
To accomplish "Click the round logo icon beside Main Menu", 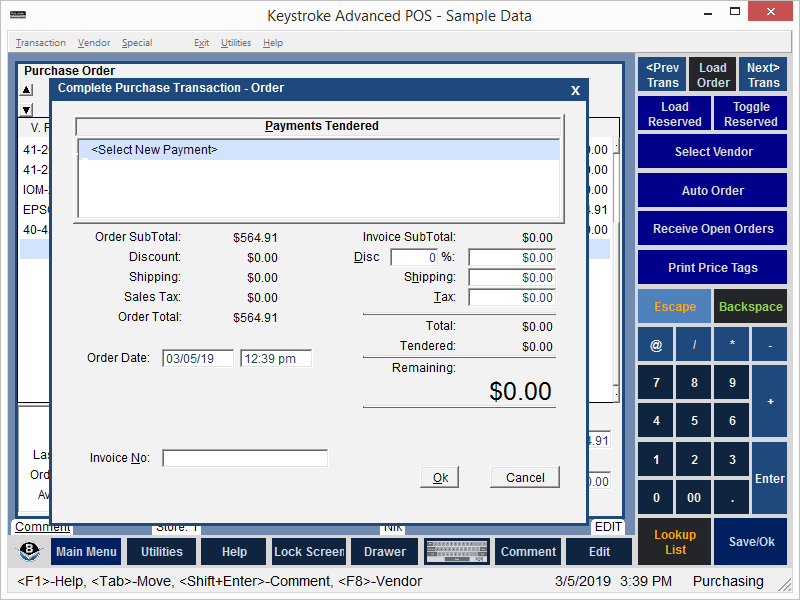I will [x=30, y=551].
